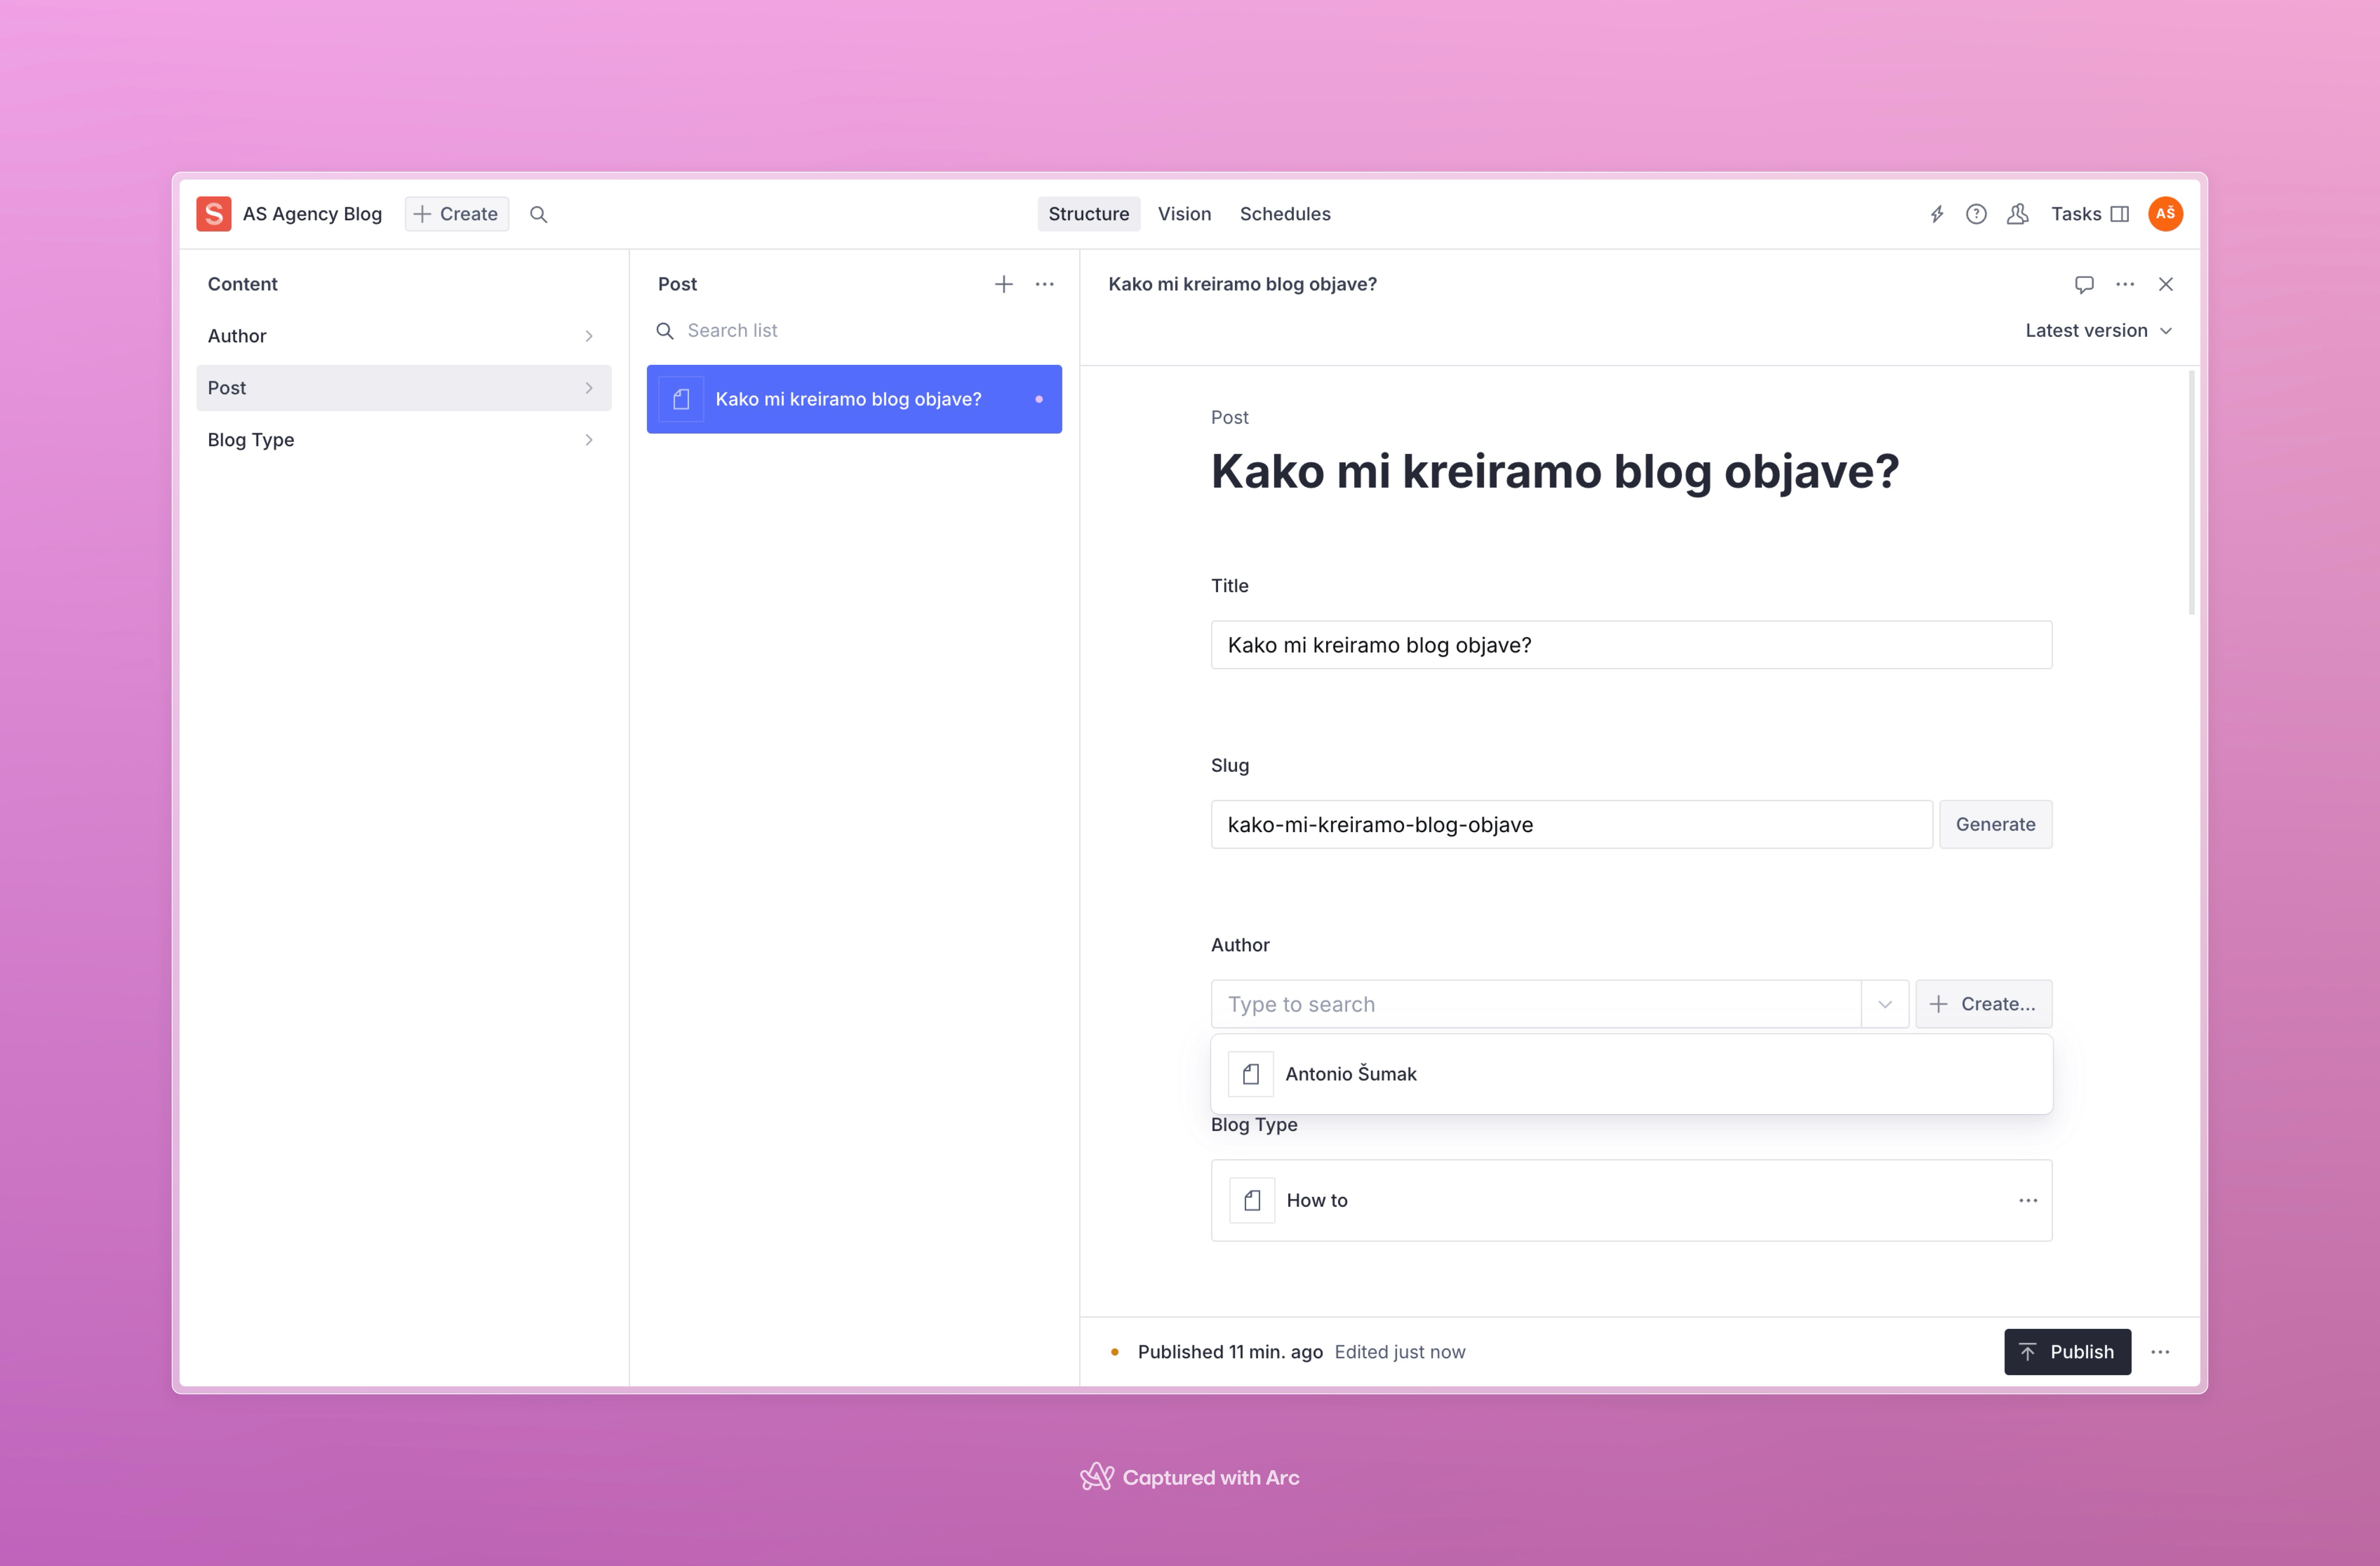Switch to the Schedules tab
This screenshot has height=1566, width=2380.
[x=1284, y=214]
